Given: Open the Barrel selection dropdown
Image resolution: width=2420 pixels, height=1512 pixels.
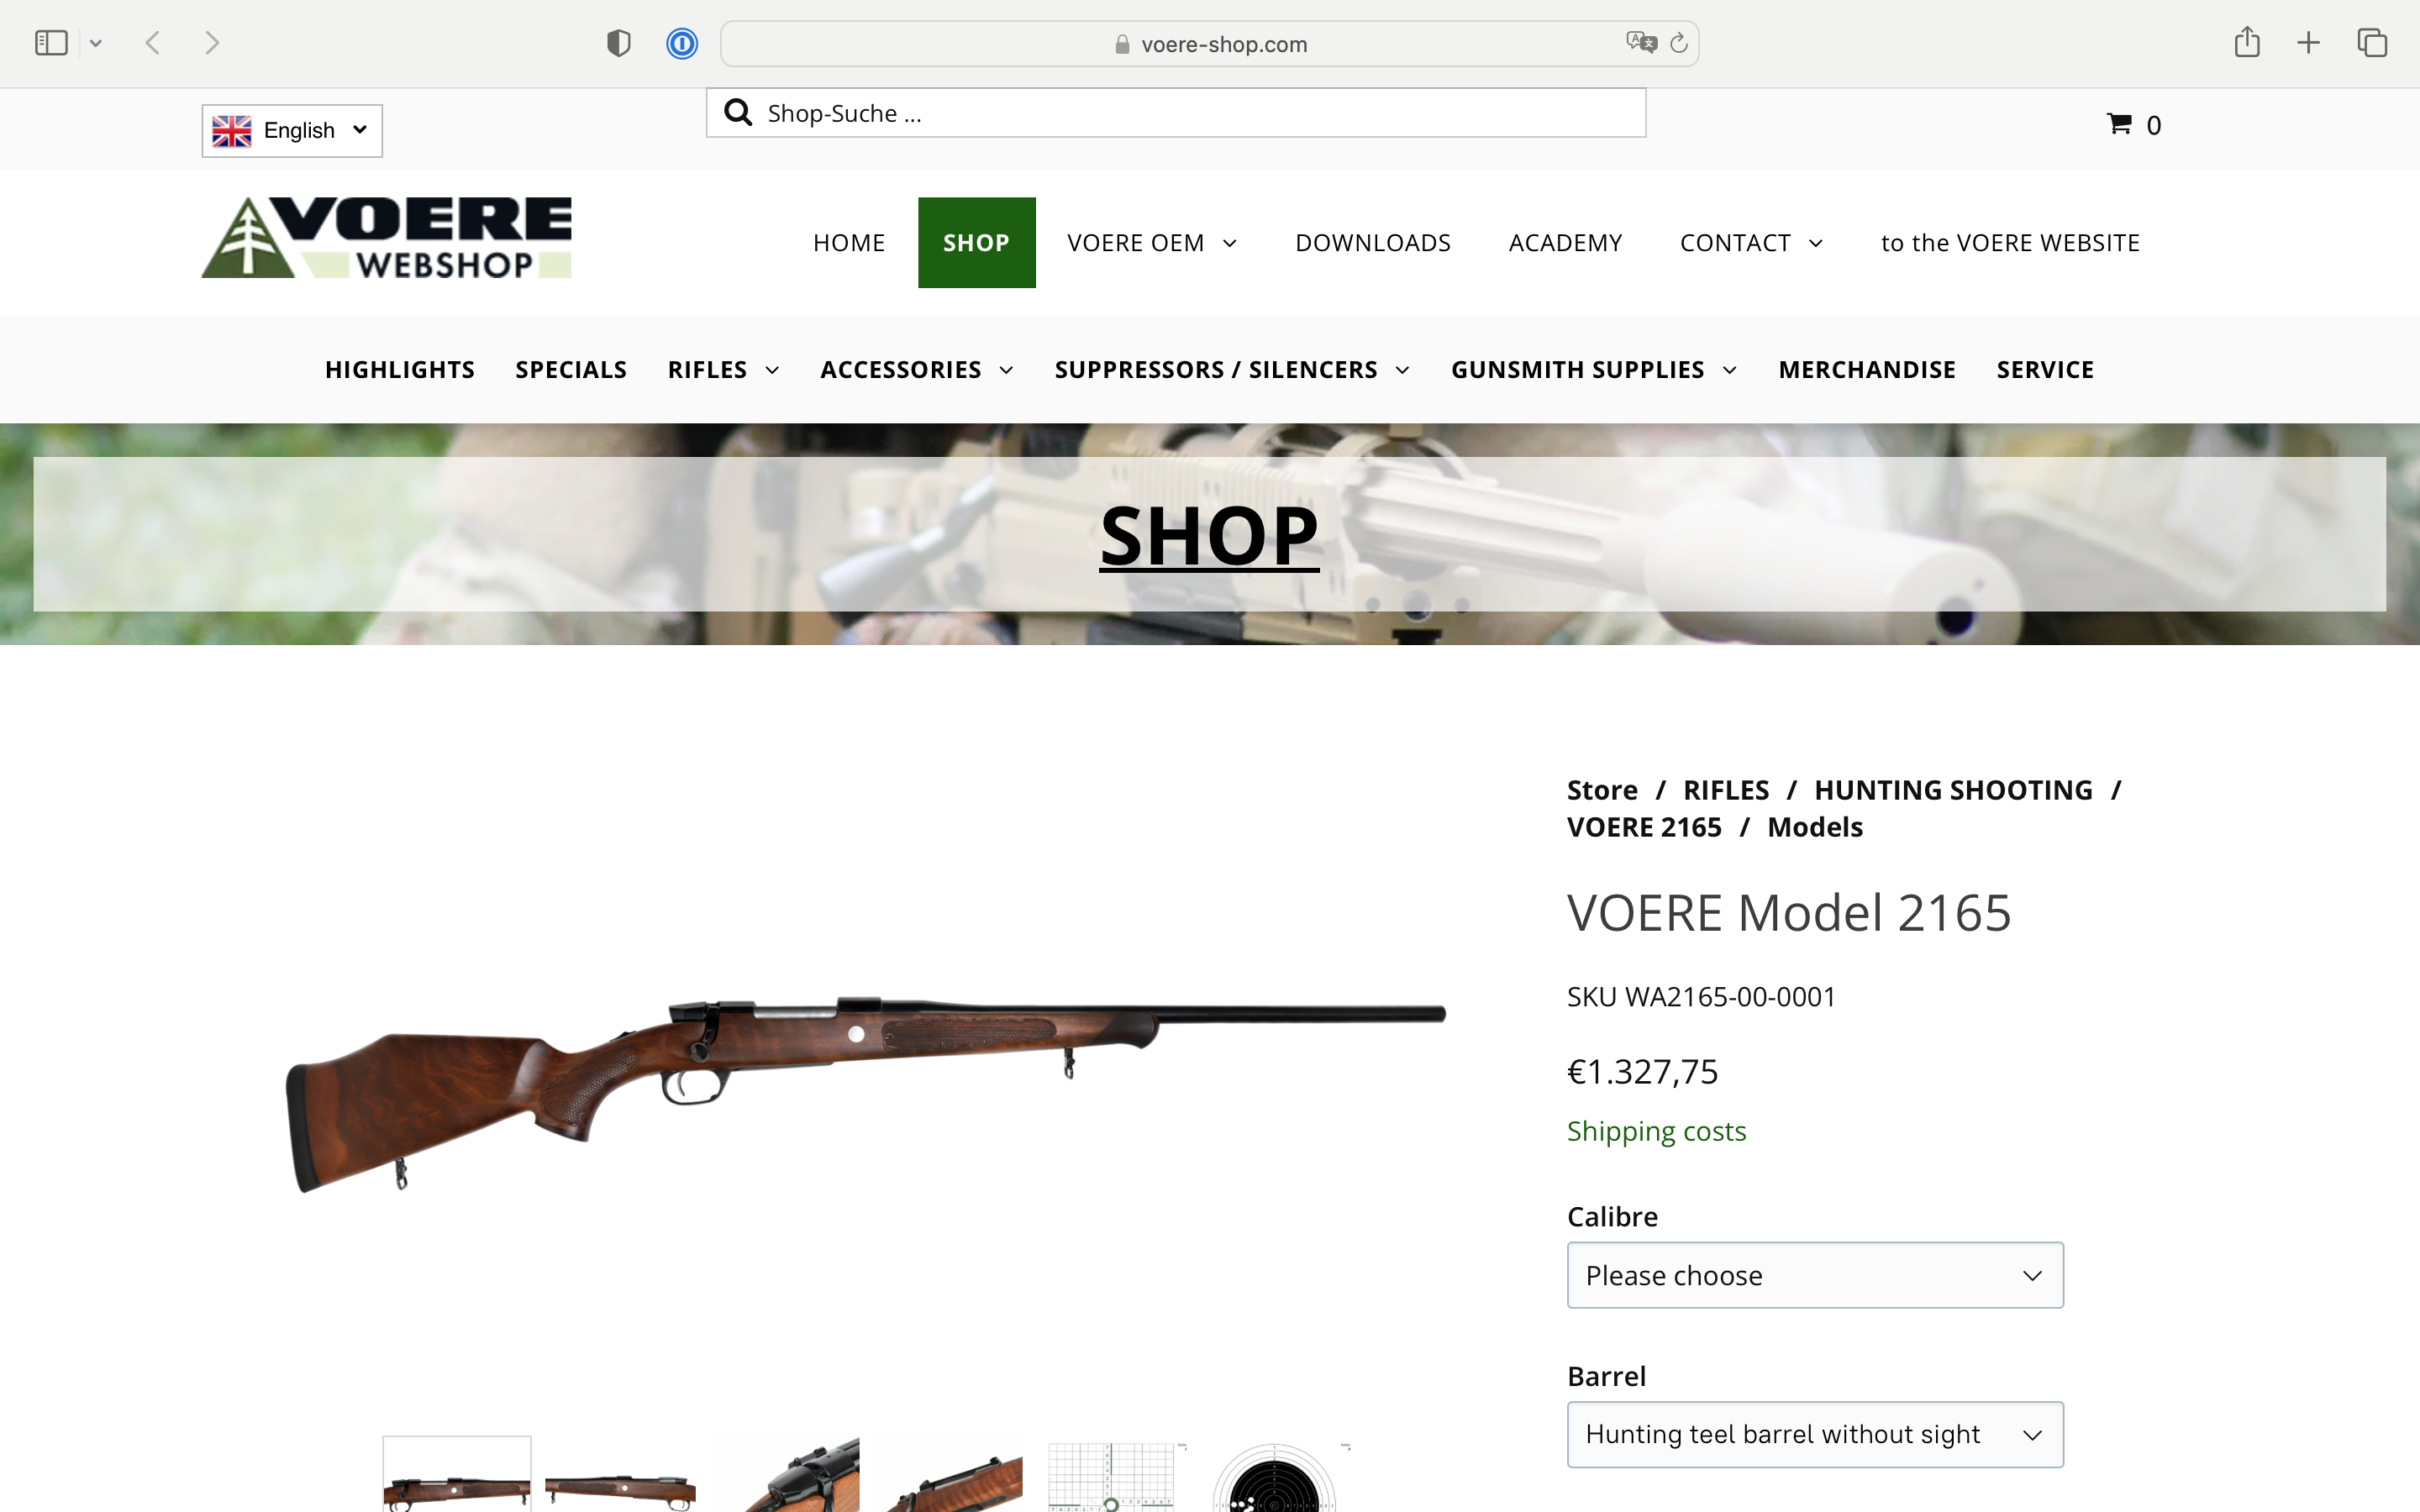Looking at the screenshot, I should (x=1814, y=1434).
